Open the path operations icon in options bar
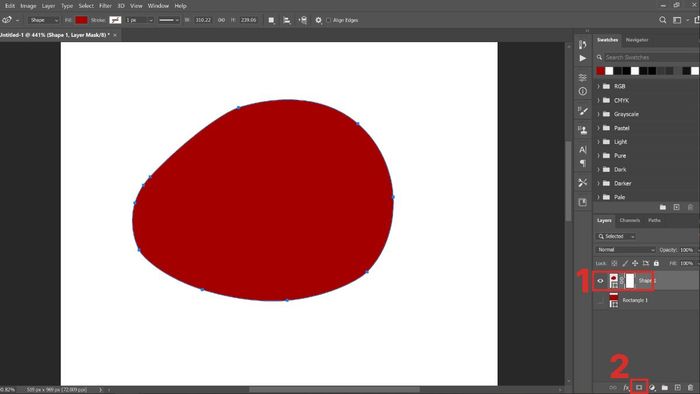 [x=271, y=20]
